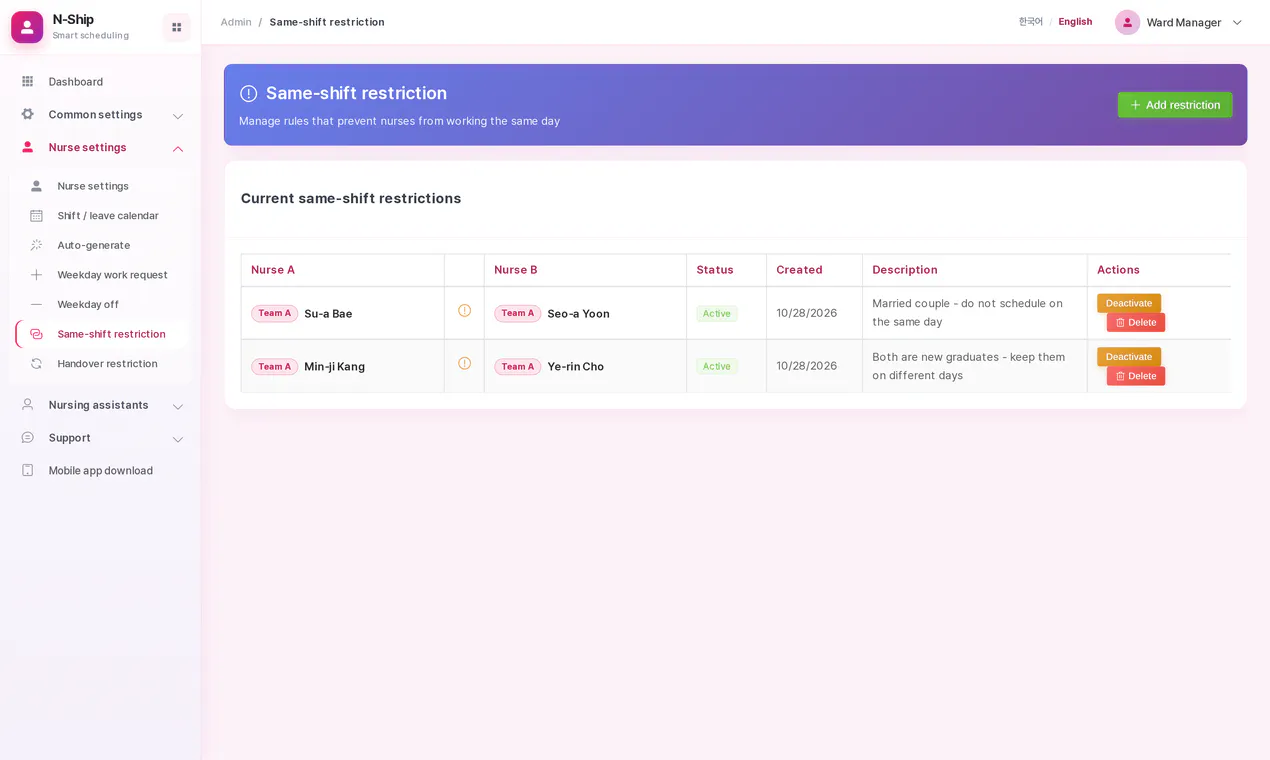Expand the Nursing assistants chevron
The image size is (1270, 760).
click(178, 406)
